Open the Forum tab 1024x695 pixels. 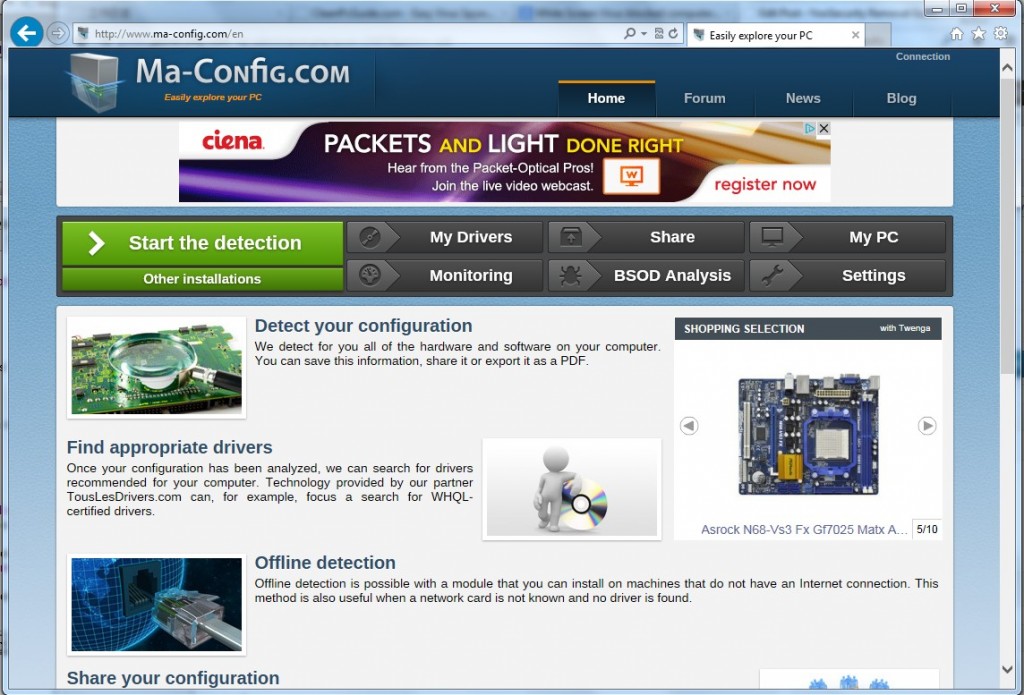(704, 98)
